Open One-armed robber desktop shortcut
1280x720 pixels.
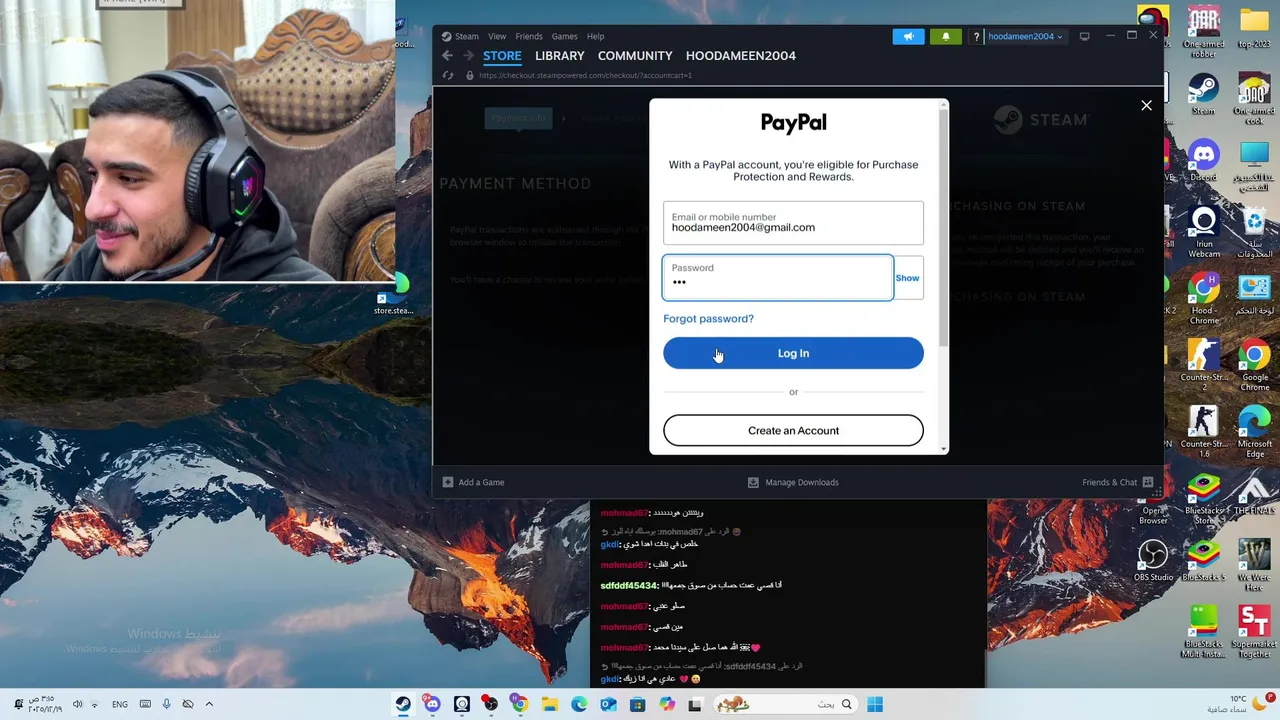(x=1203, y=32)
